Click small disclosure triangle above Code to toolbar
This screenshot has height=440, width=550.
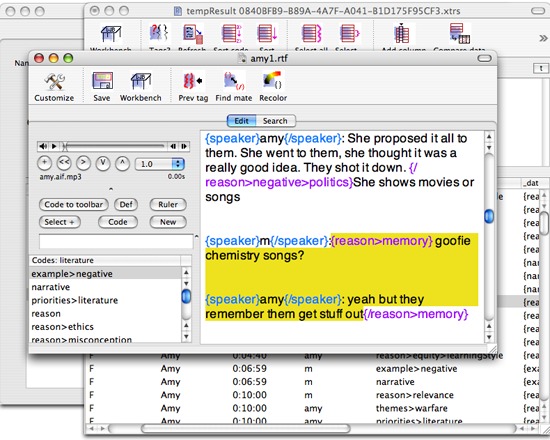pyautogui.click(x=111, y=189)
